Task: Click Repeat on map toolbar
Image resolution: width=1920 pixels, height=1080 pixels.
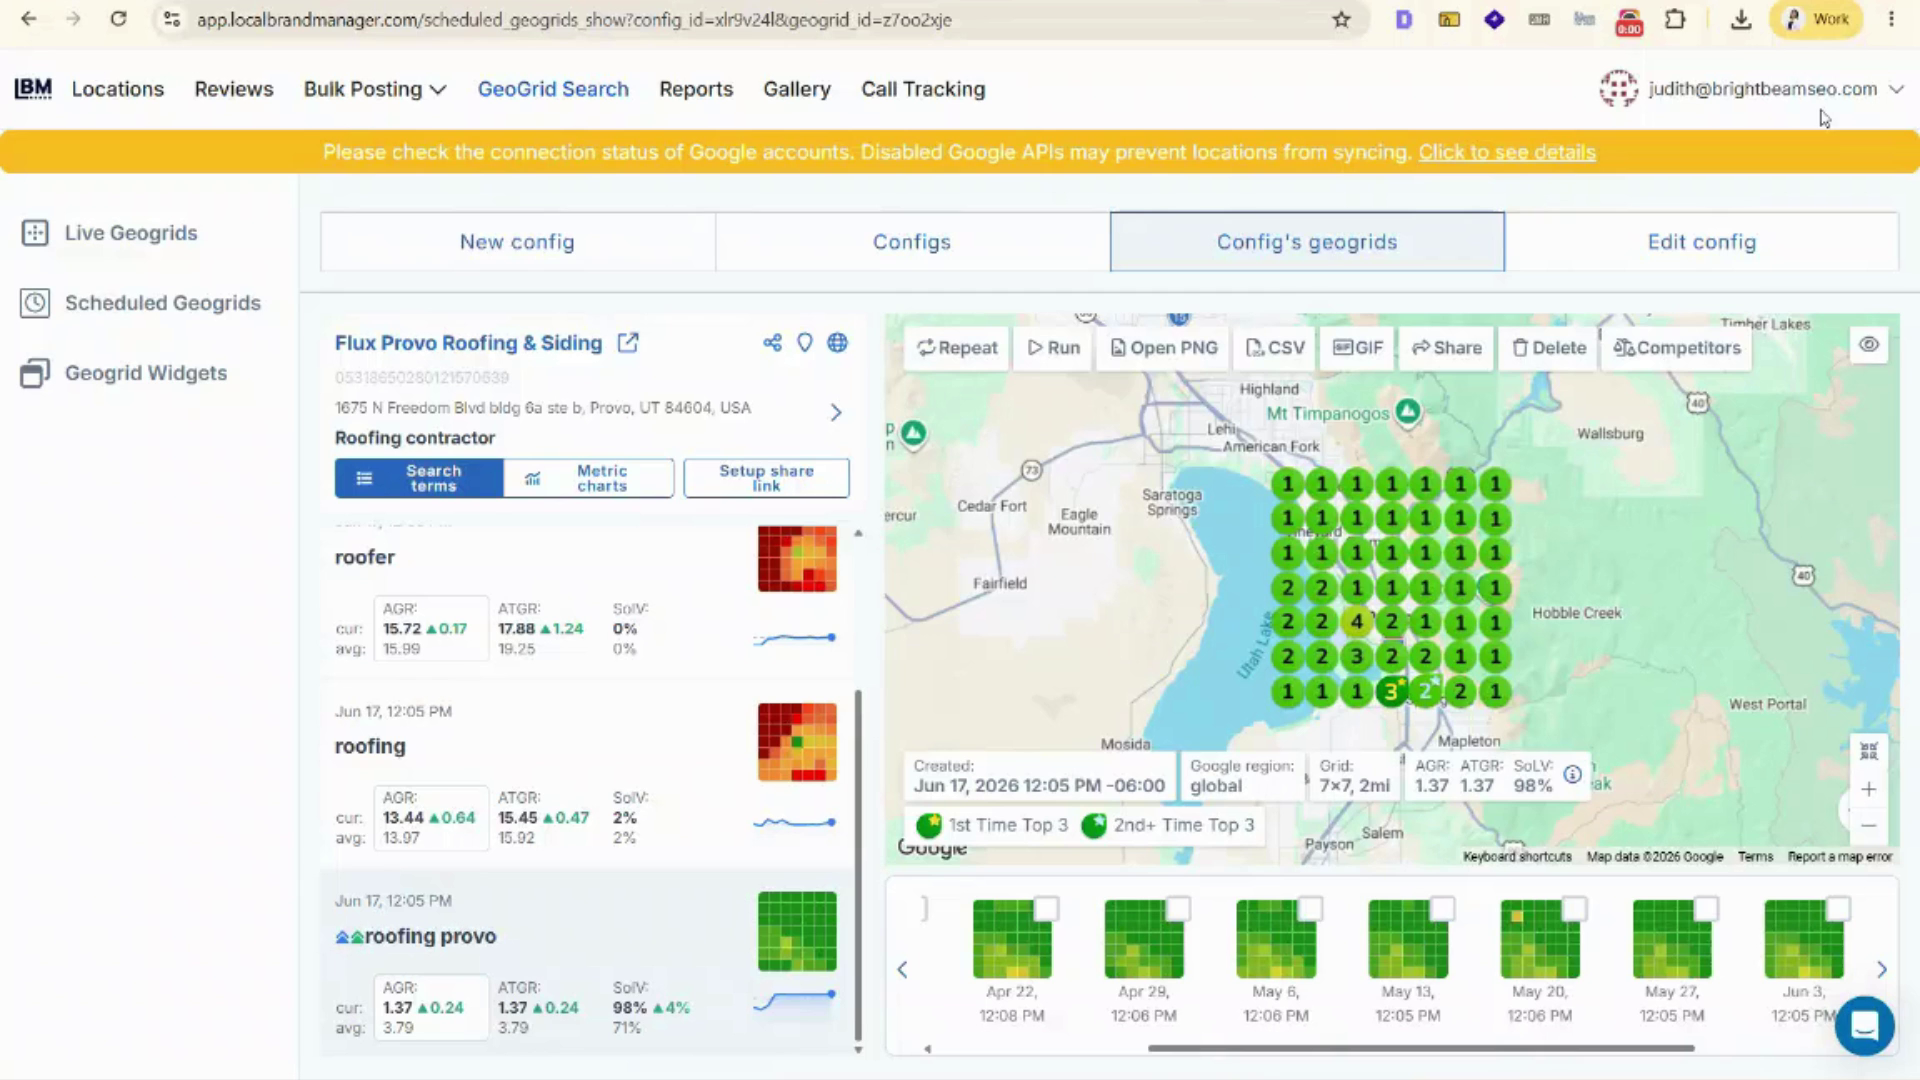Action: [957, 348]
